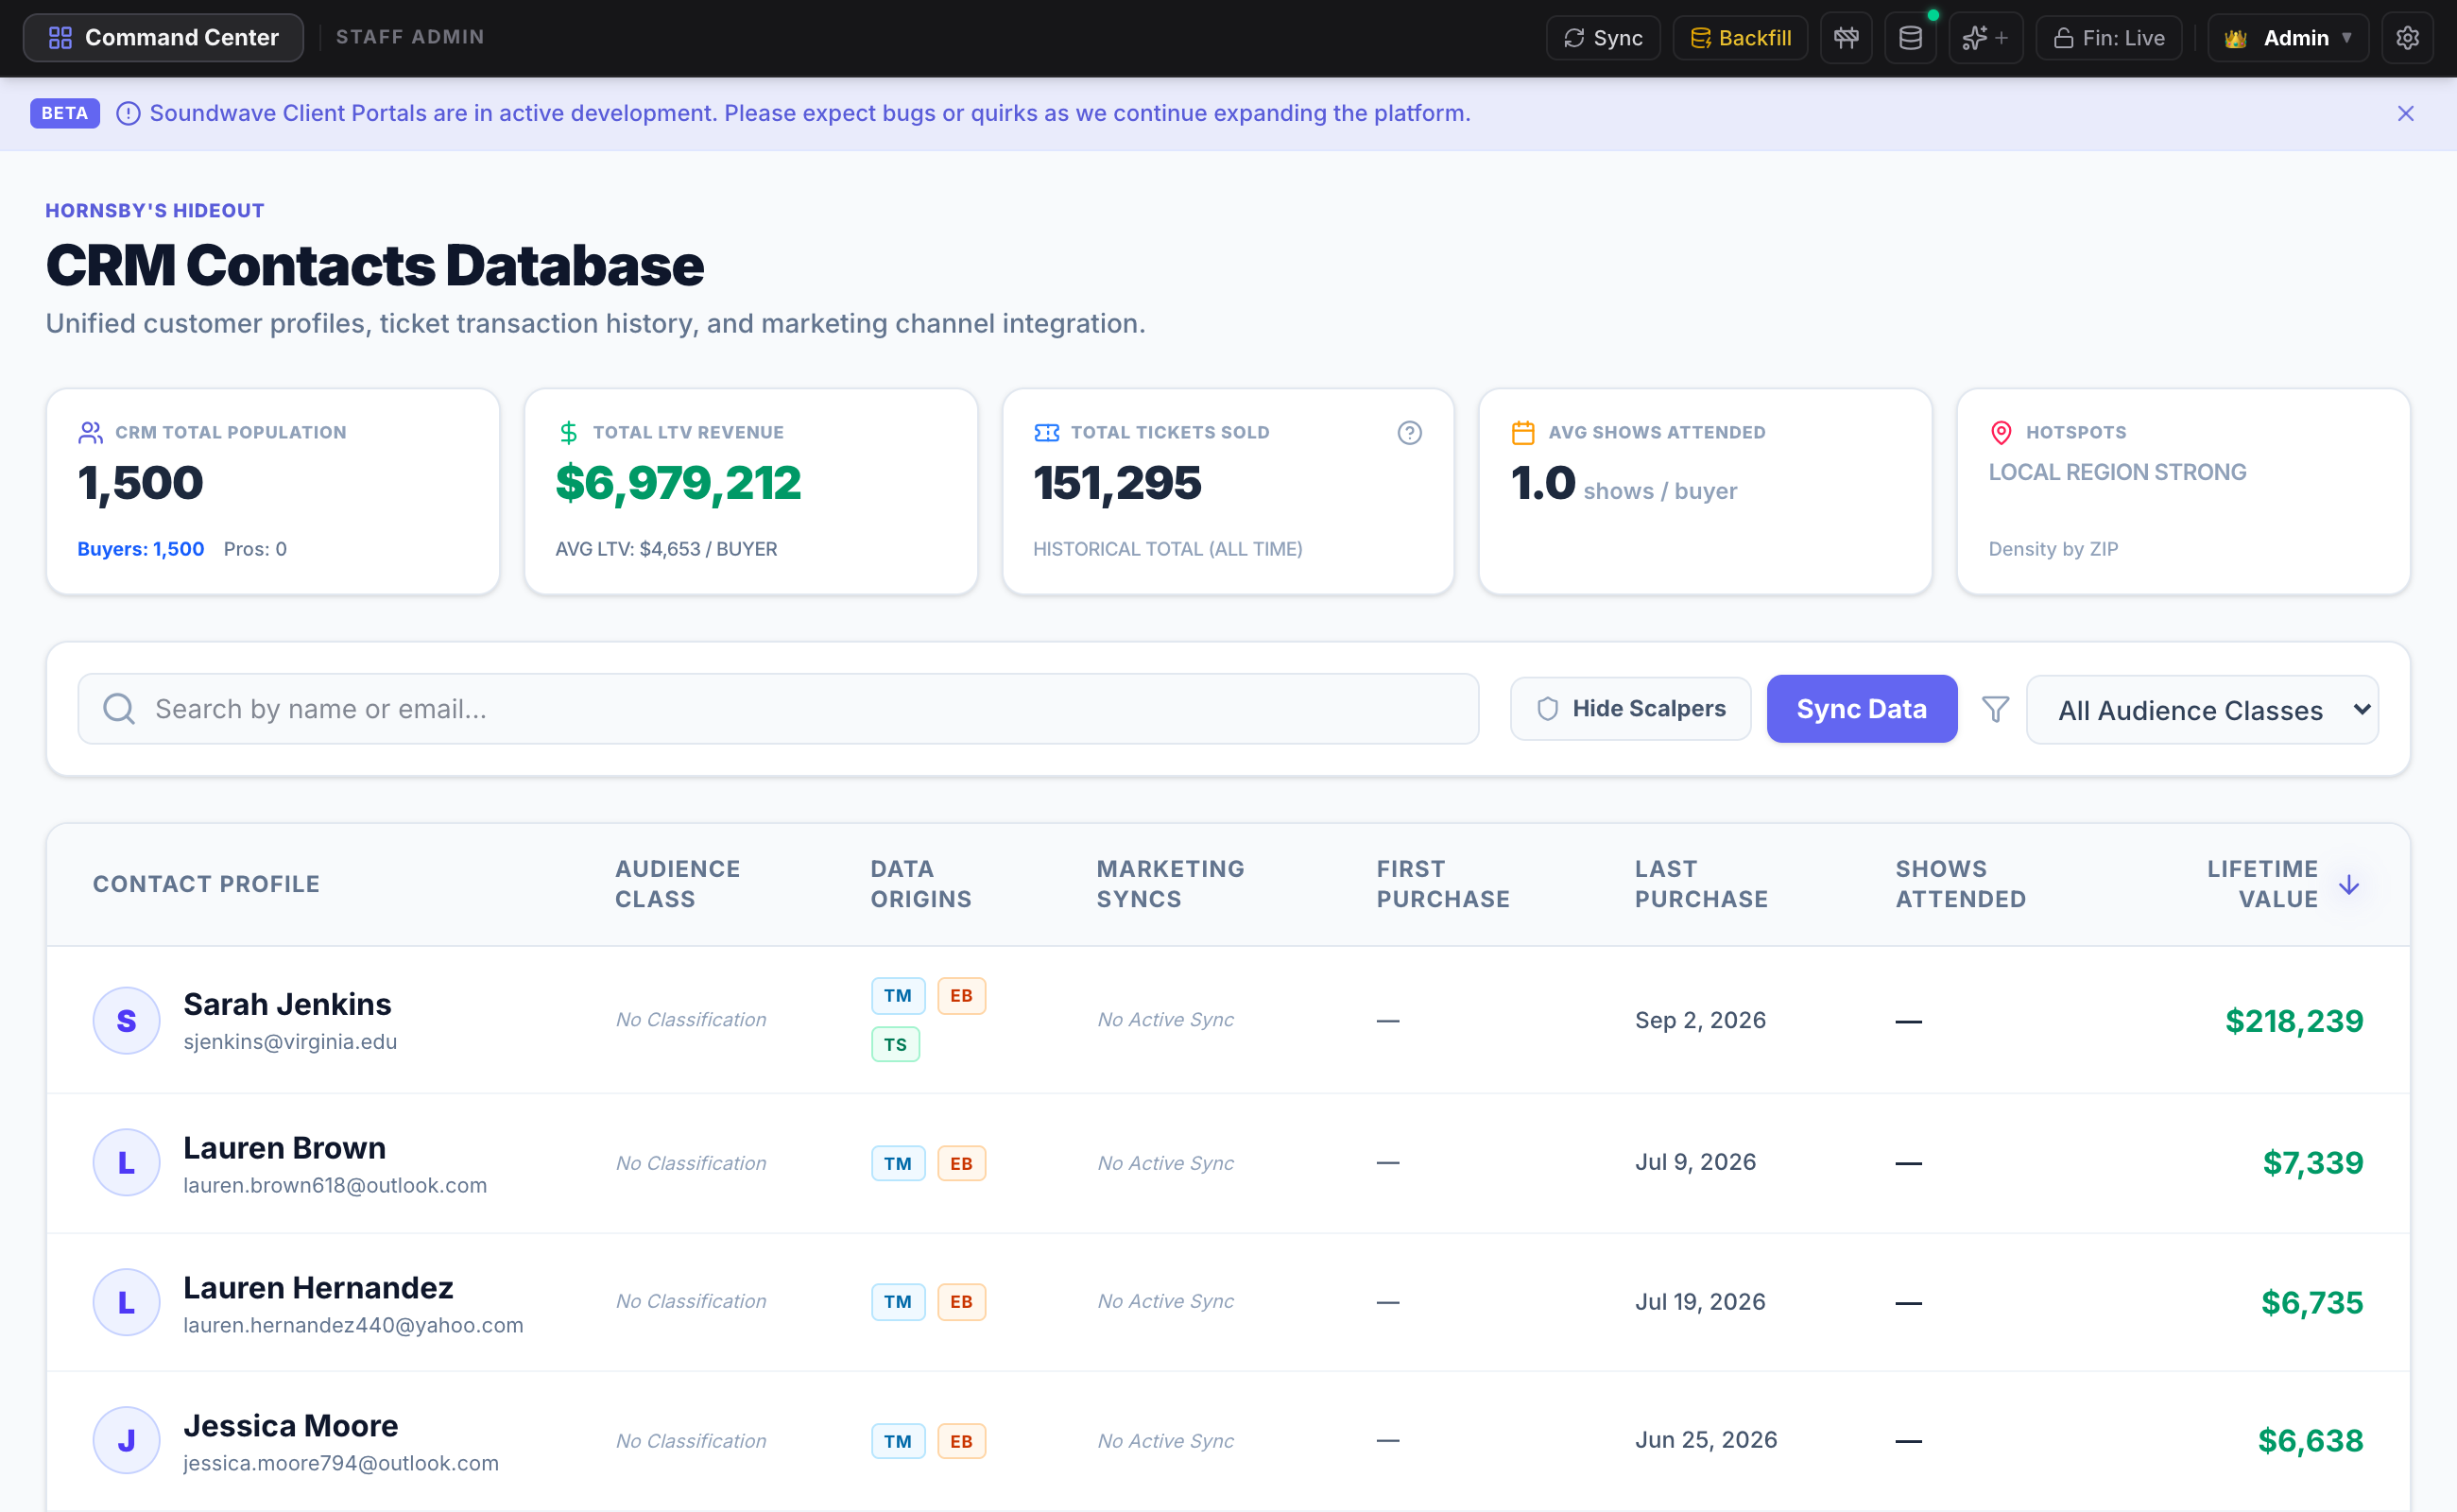Sort by Shows Attended column
Screen dimensions: 2457x1512
point(1960,884)
